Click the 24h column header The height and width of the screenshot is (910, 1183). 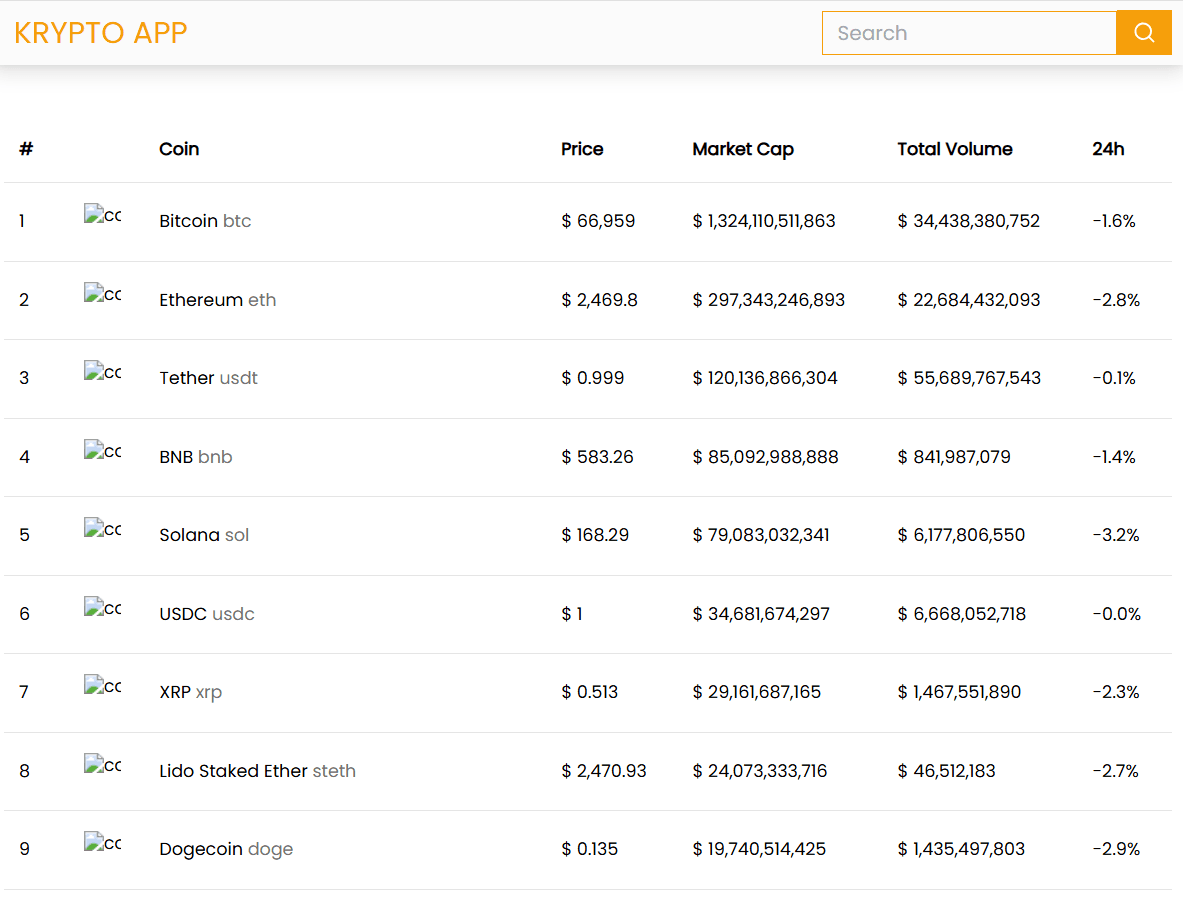click(1108, 149)
